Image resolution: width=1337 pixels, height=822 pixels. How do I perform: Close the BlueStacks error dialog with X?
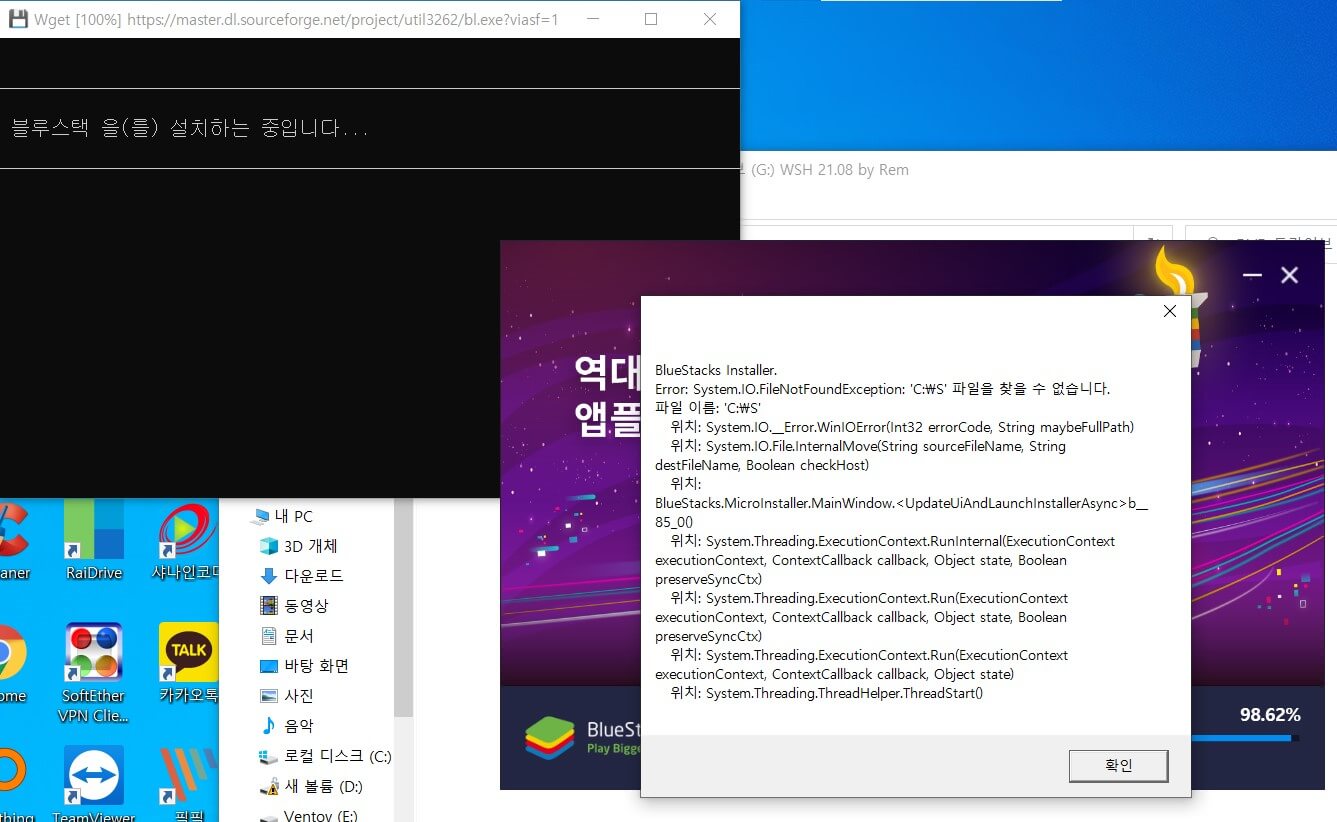[x=1170, y=311]
